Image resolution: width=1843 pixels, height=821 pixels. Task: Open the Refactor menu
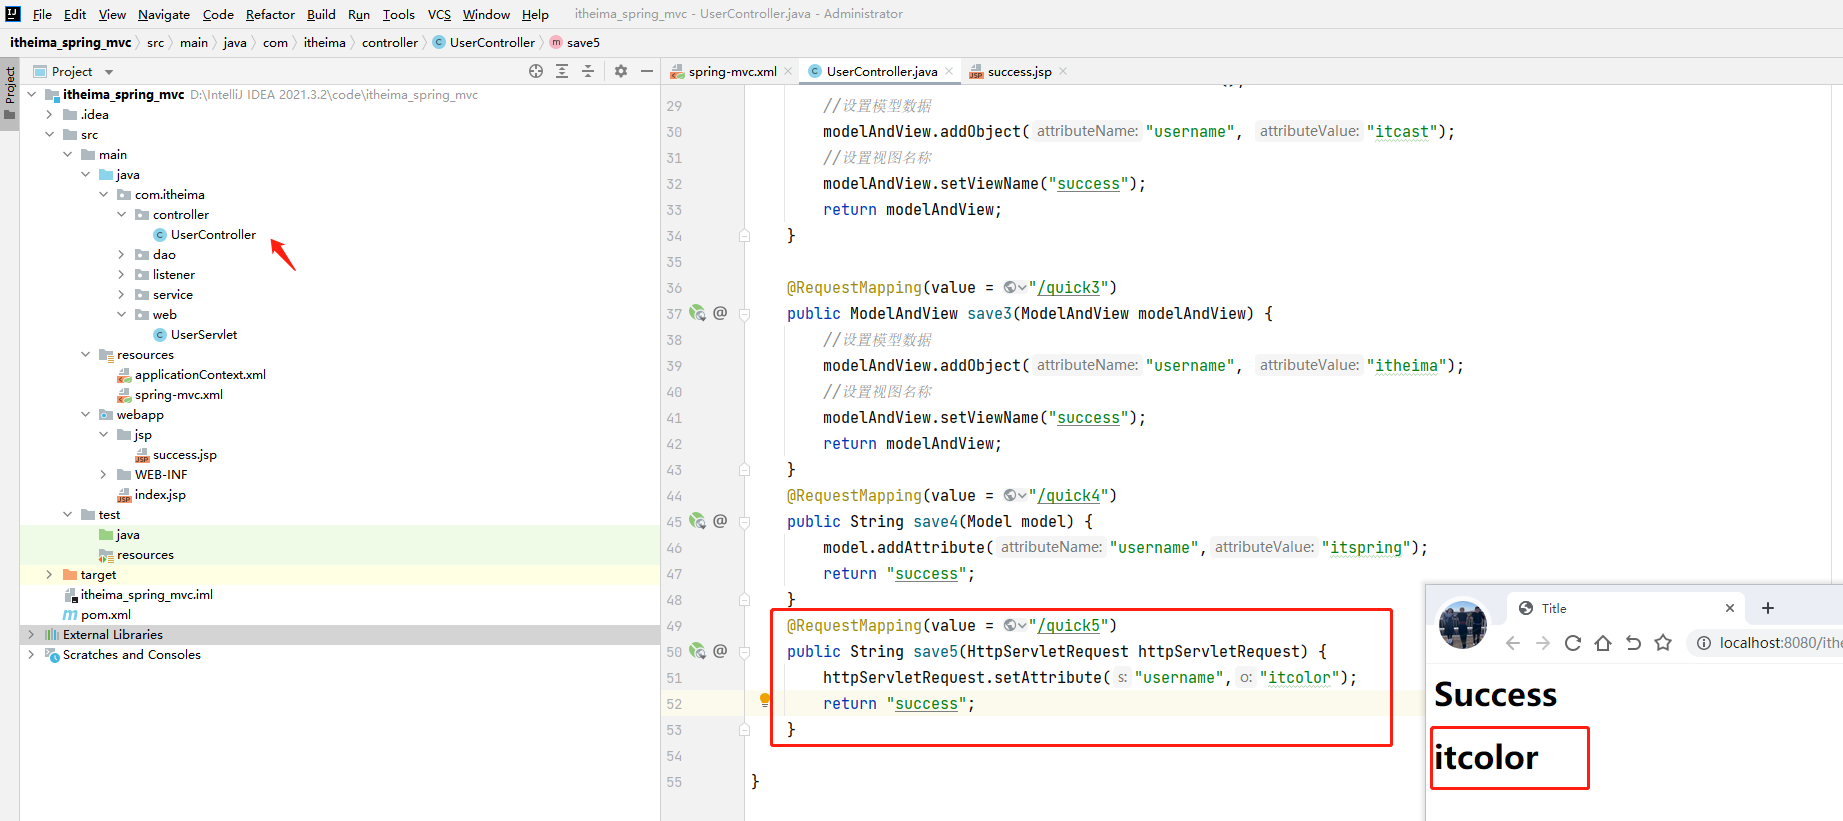(270, 14)
